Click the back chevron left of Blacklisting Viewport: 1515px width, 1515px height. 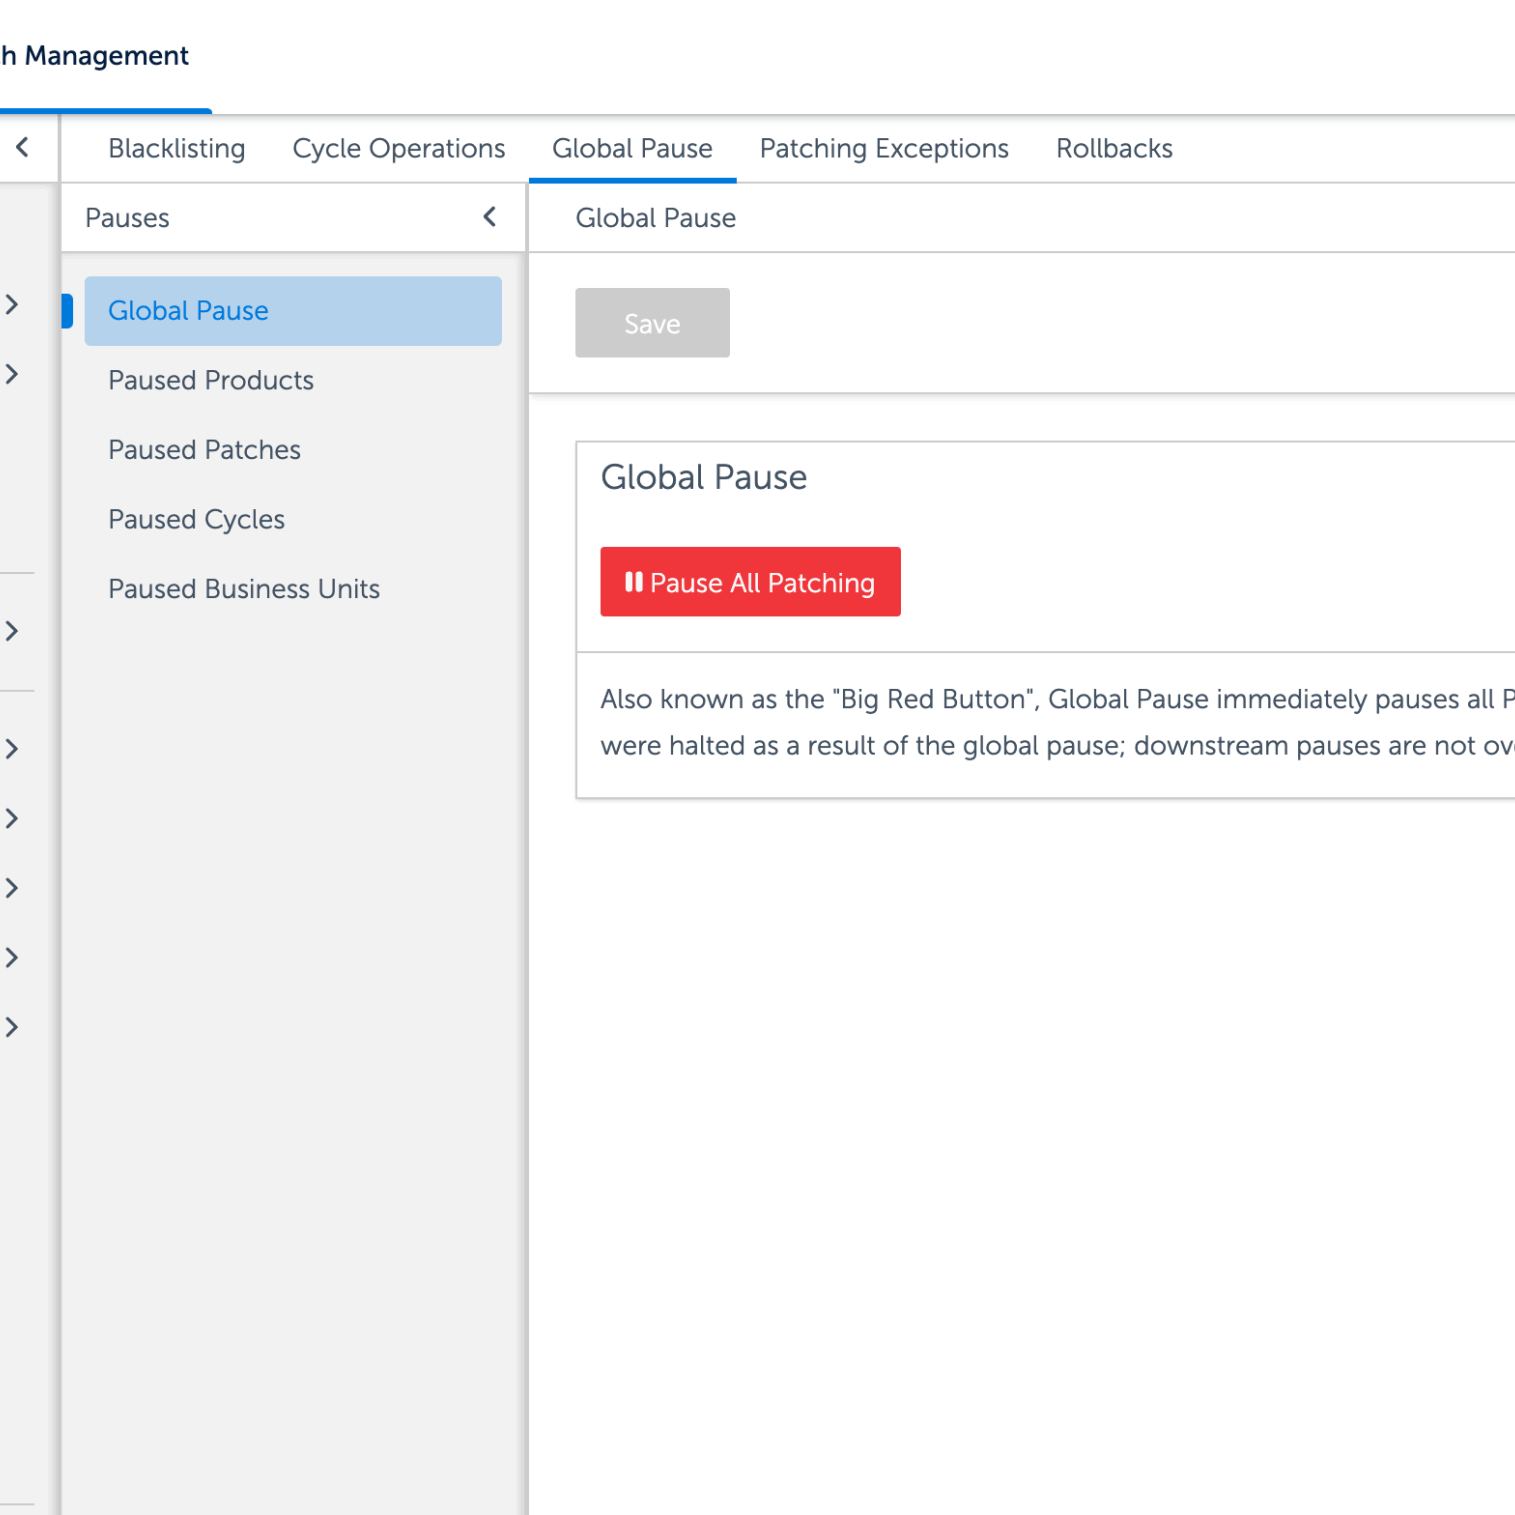point(22,148)
